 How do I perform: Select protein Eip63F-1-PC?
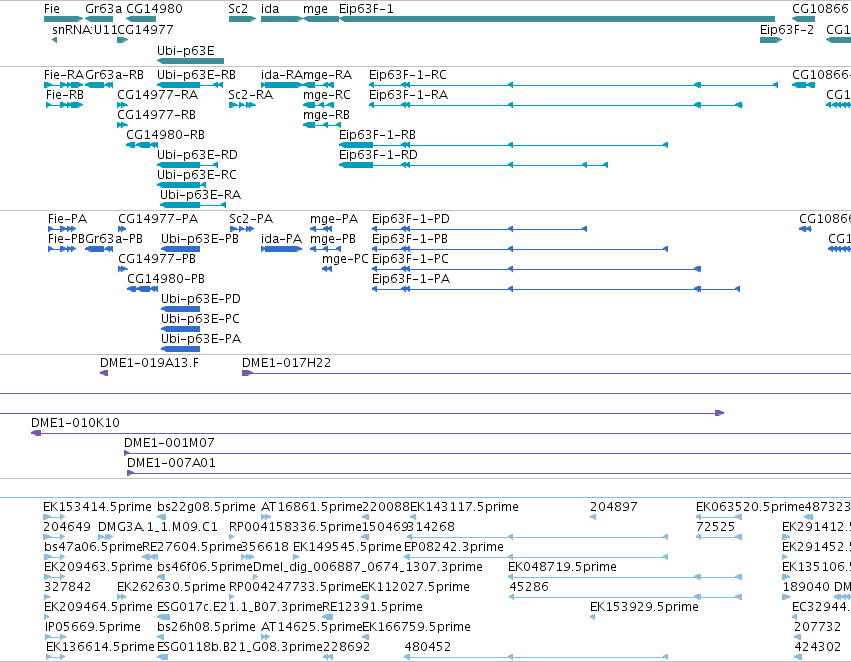point(537,269)
